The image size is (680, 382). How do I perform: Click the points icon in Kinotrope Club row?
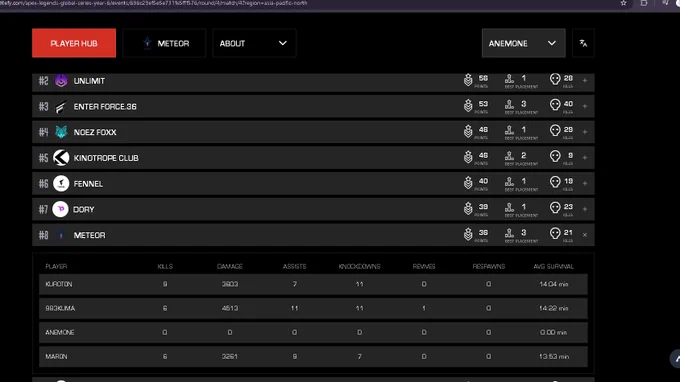coord(468,157)
